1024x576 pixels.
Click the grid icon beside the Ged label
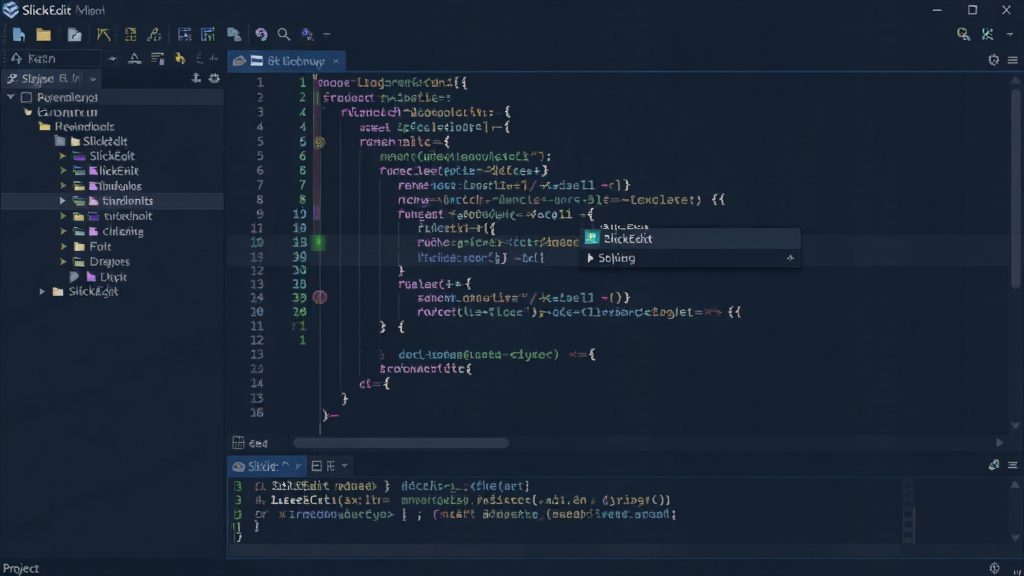(x=238, y=443)
